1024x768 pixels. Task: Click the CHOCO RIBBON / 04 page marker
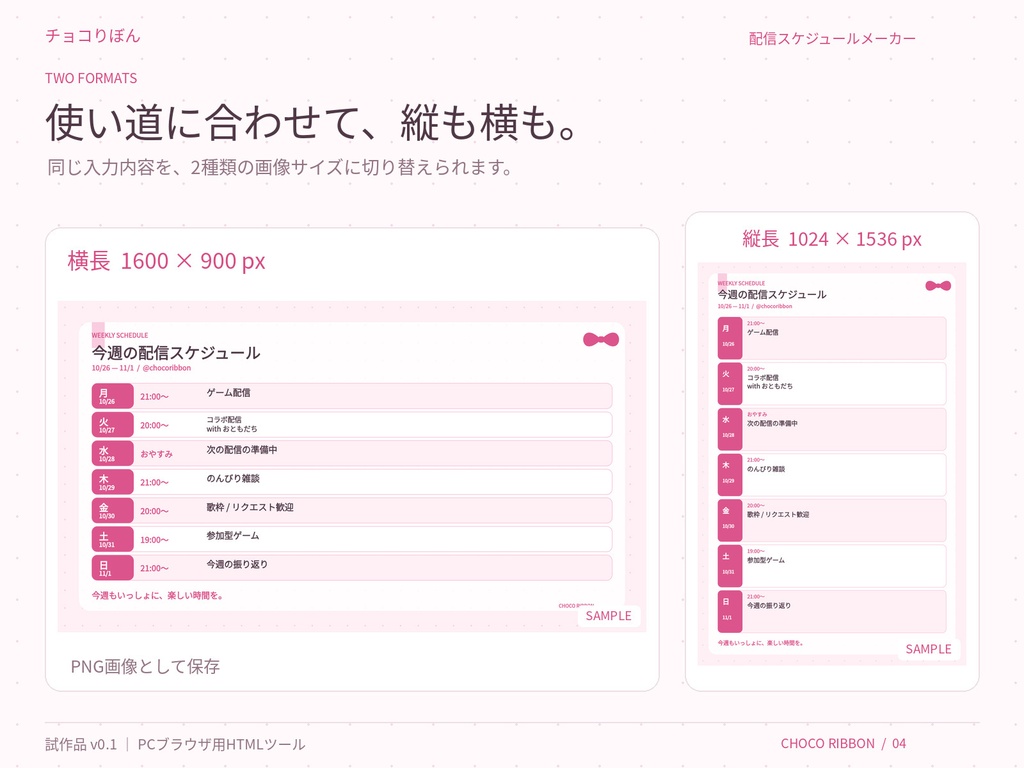pyautogui.click(x=843, y=744)
